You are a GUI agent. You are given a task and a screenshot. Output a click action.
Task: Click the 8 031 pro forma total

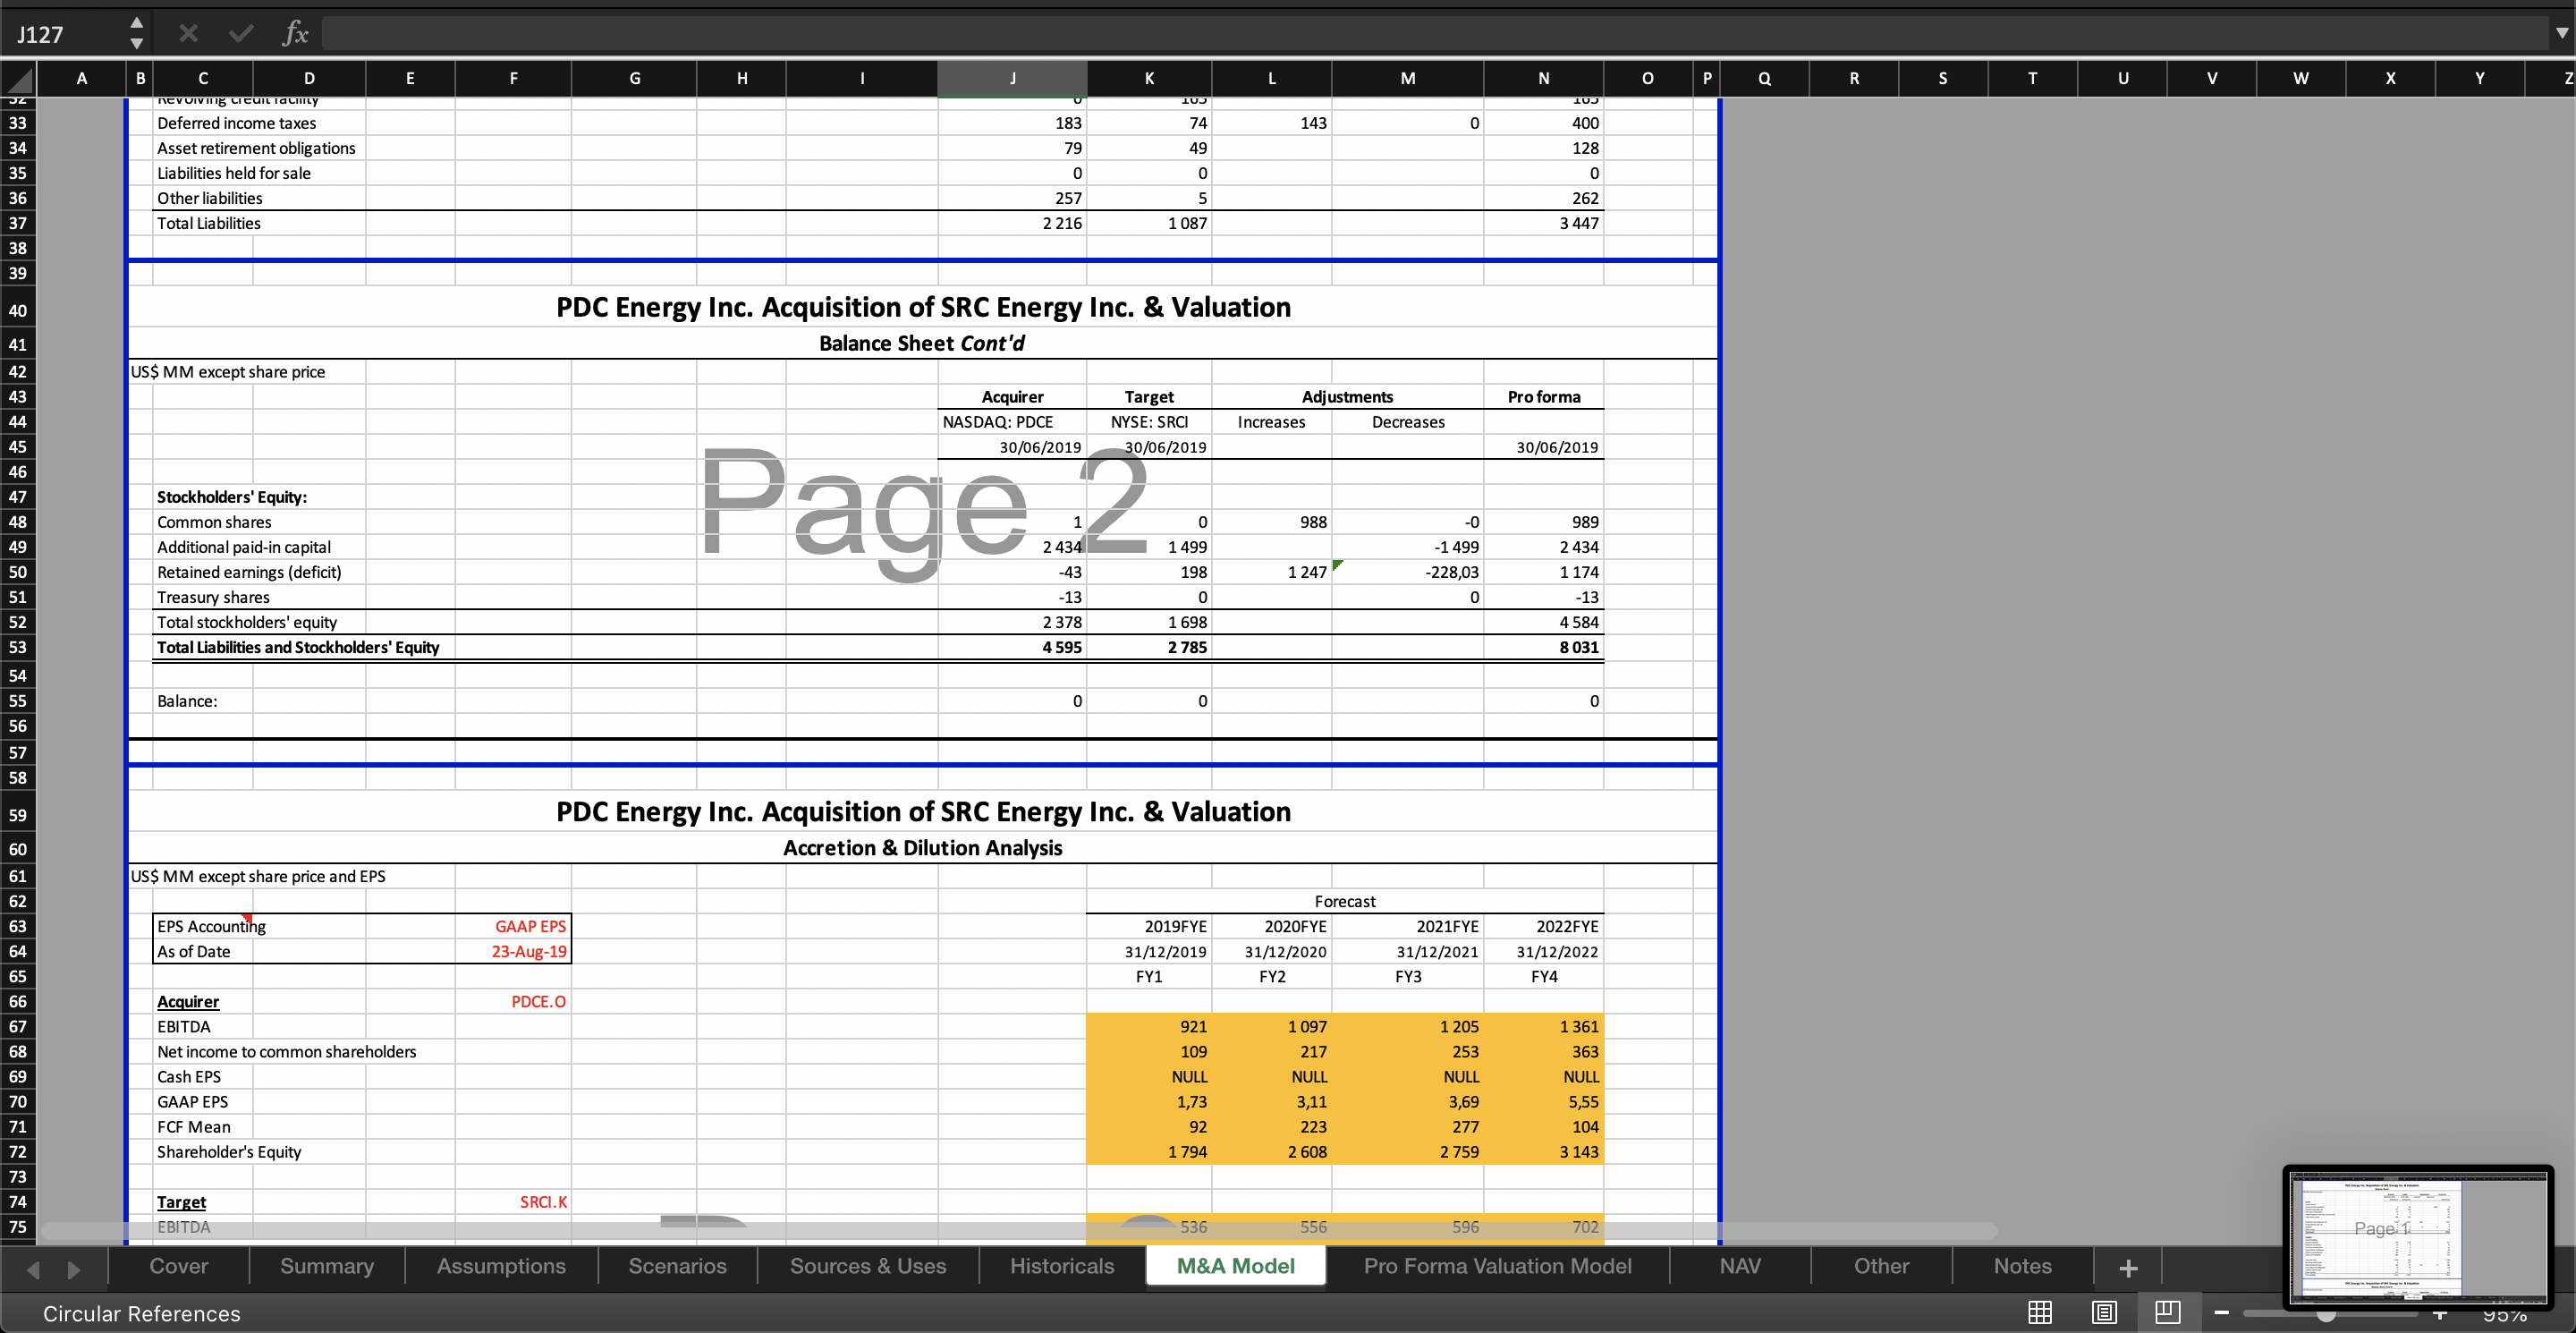click(1543, 647)
